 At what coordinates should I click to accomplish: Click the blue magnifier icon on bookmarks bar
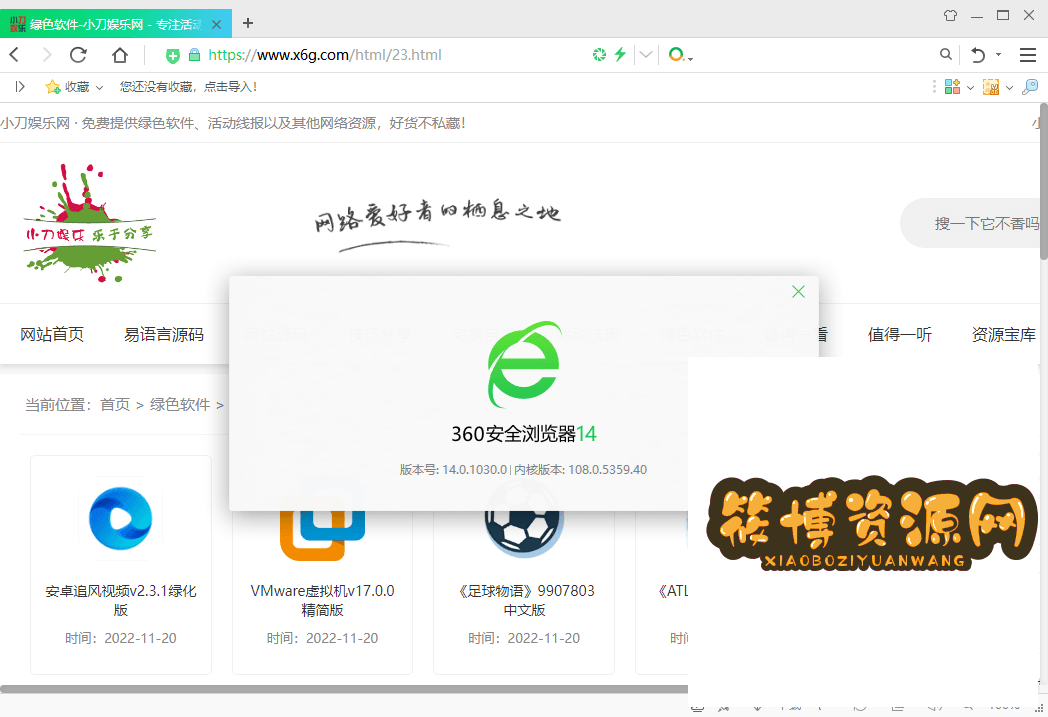(1030, 86)
